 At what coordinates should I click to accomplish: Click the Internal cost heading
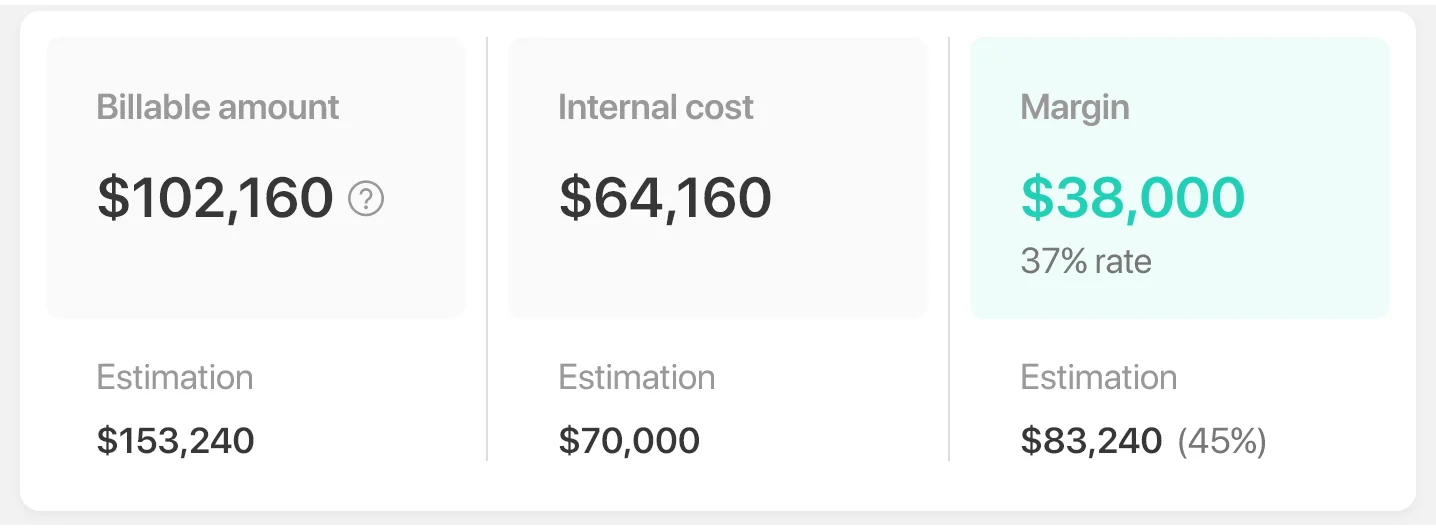(656, 107)
